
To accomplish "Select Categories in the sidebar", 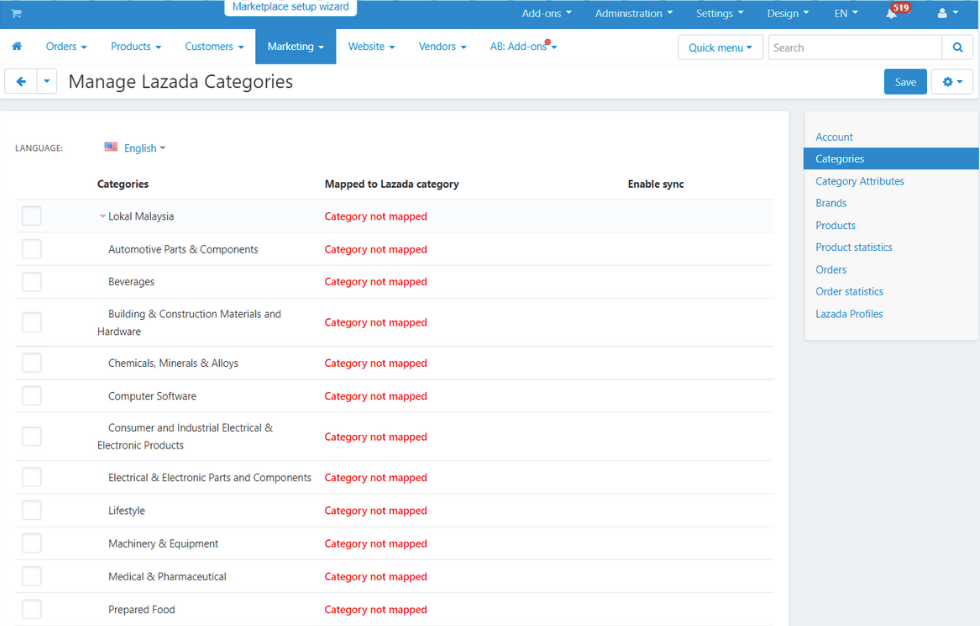I will pos(891,159).
